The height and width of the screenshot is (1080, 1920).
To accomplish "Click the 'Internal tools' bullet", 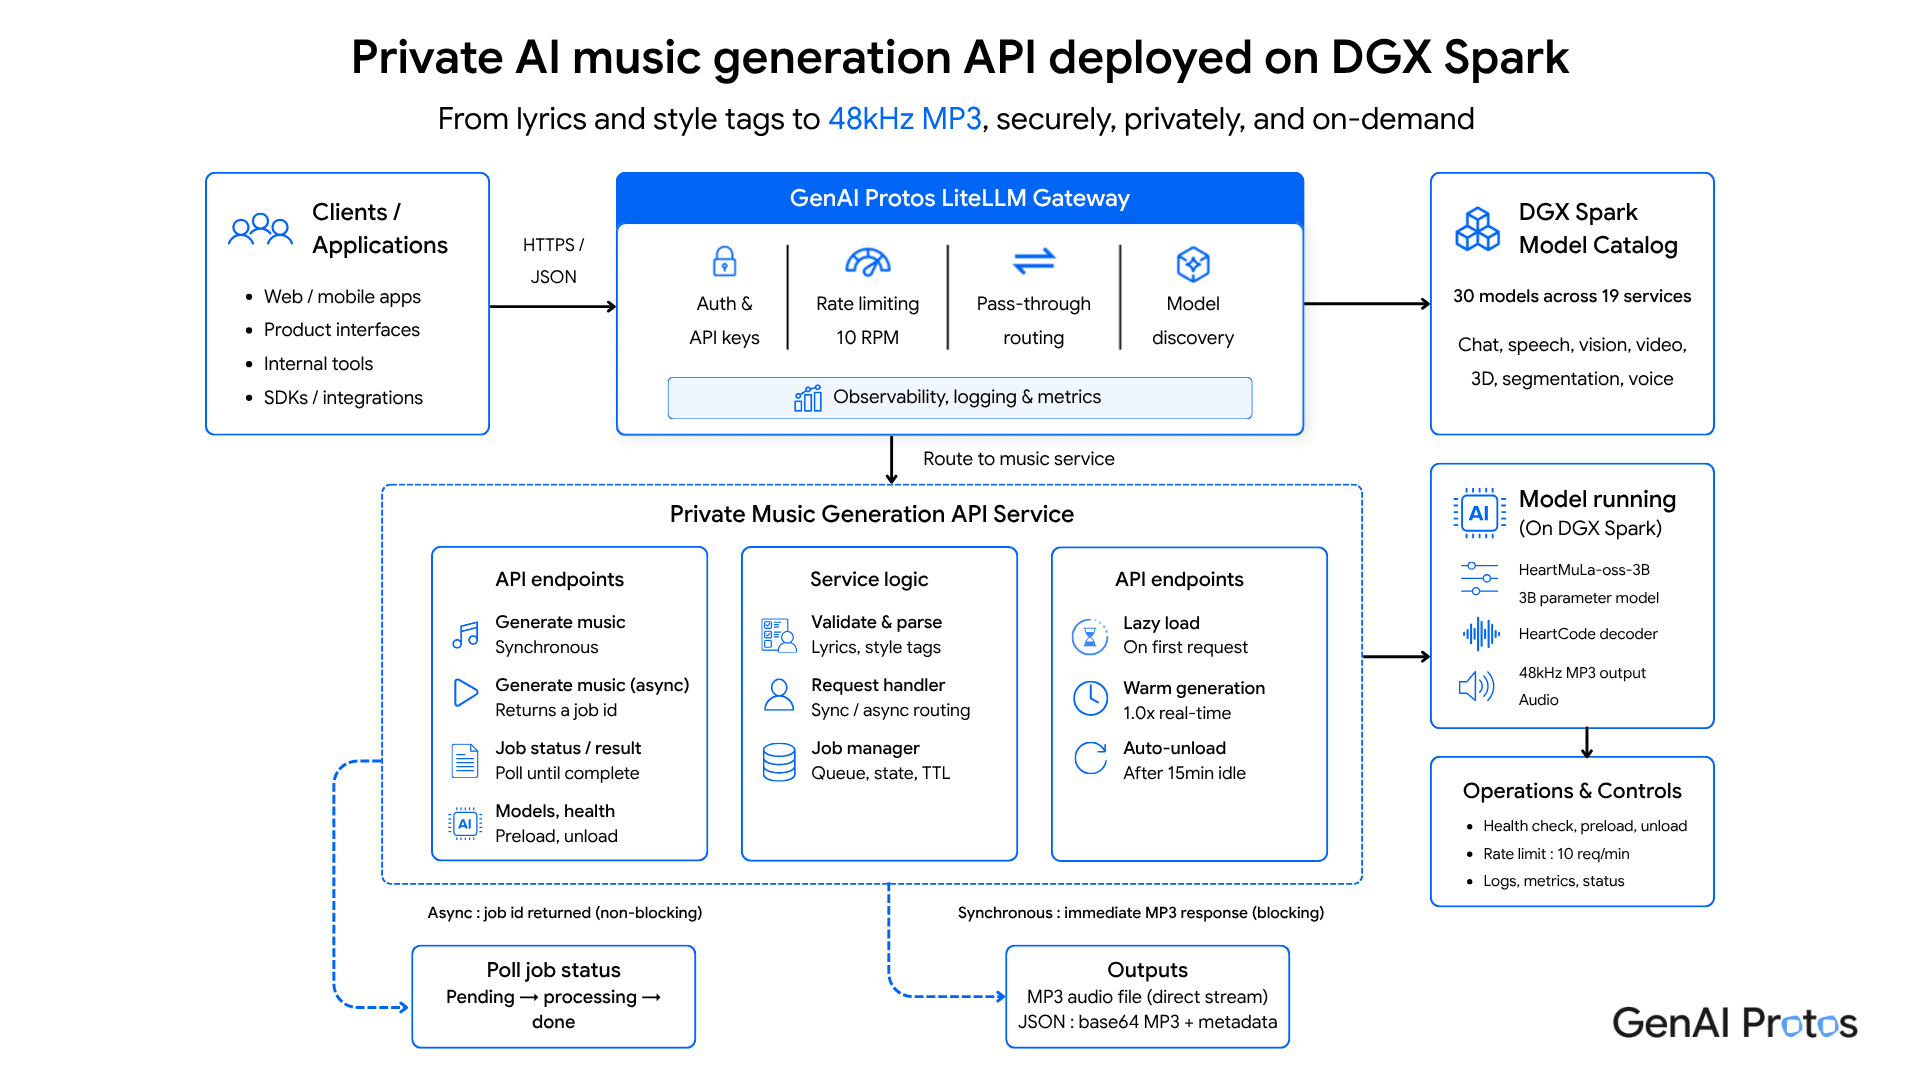I will click(318, 364).
